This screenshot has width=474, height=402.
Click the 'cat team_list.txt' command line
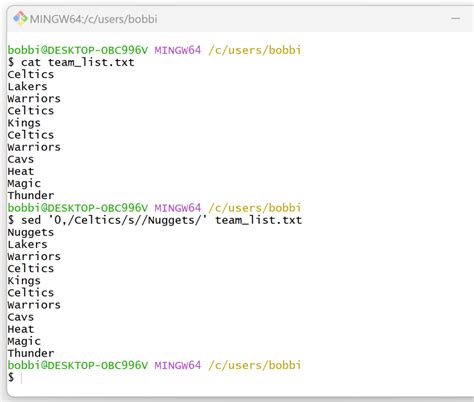[71, 62]
